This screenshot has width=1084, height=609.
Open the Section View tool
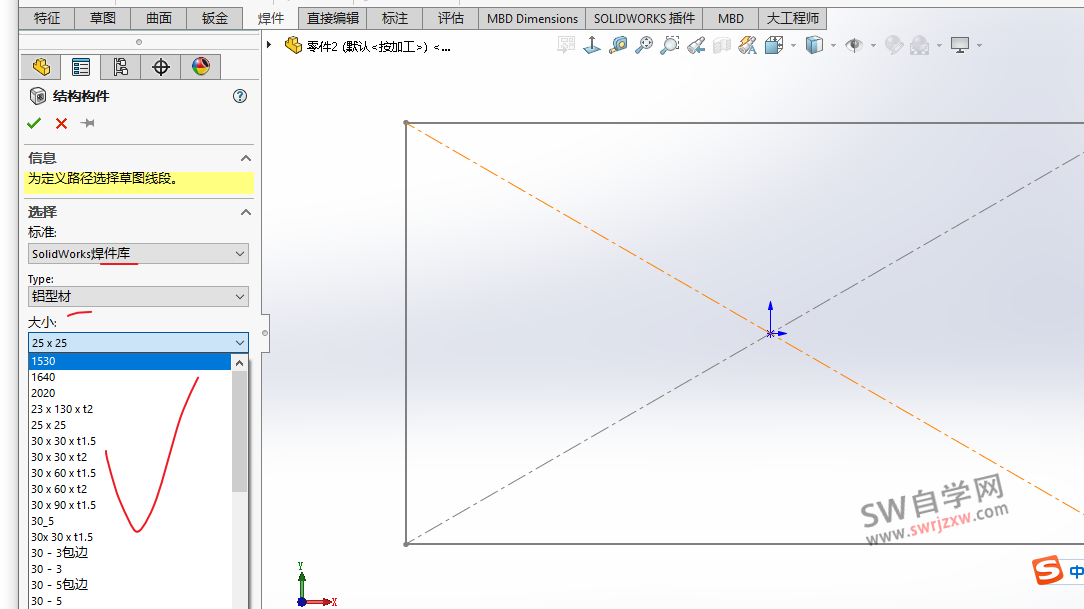click(721, 45)
